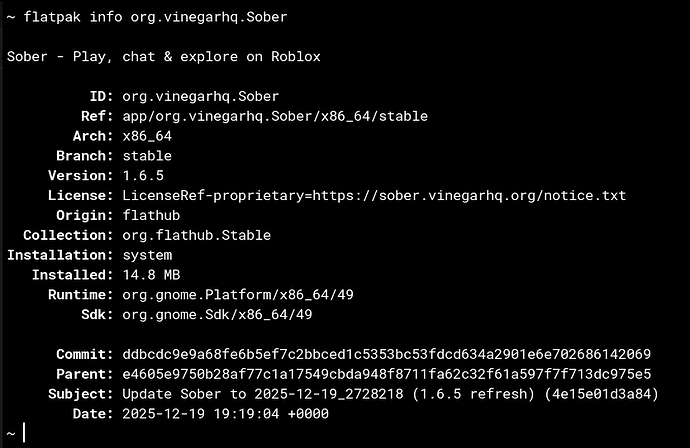Click the Commit hash starting with ddbcdc9e
The height and width of the screenshot is (448, 690).
click(x=386, y=354)
